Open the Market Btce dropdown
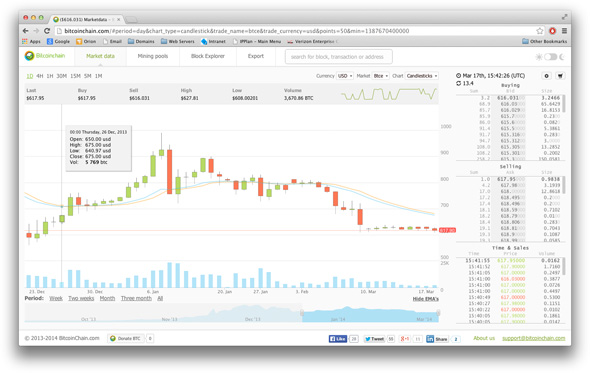The height and width of the screenshot is (373, 590). click(380, 76)
